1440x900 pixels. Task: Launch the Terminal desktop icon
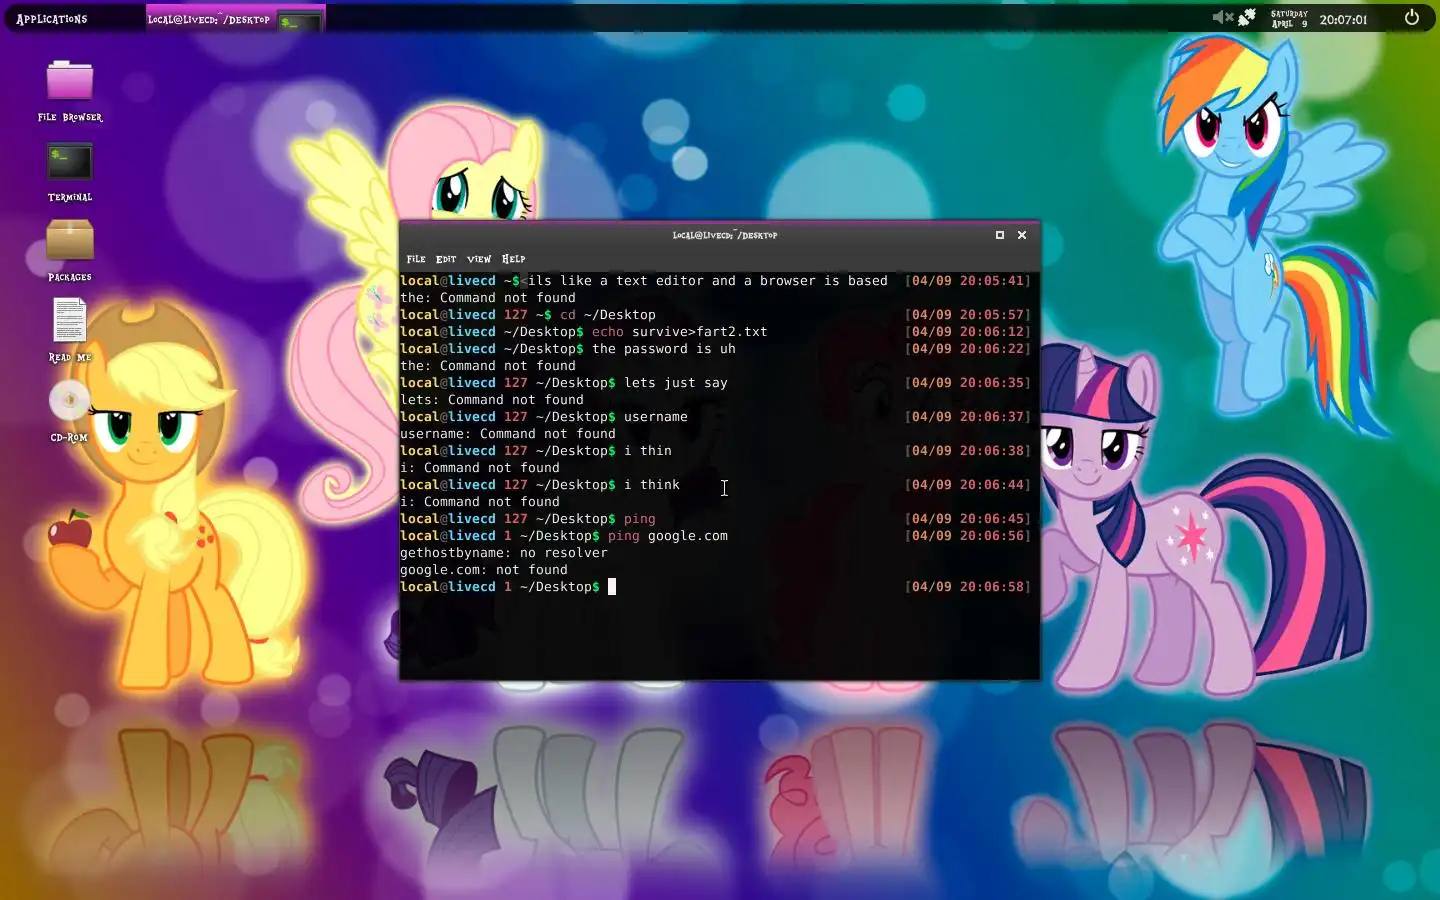click(70, 171)
